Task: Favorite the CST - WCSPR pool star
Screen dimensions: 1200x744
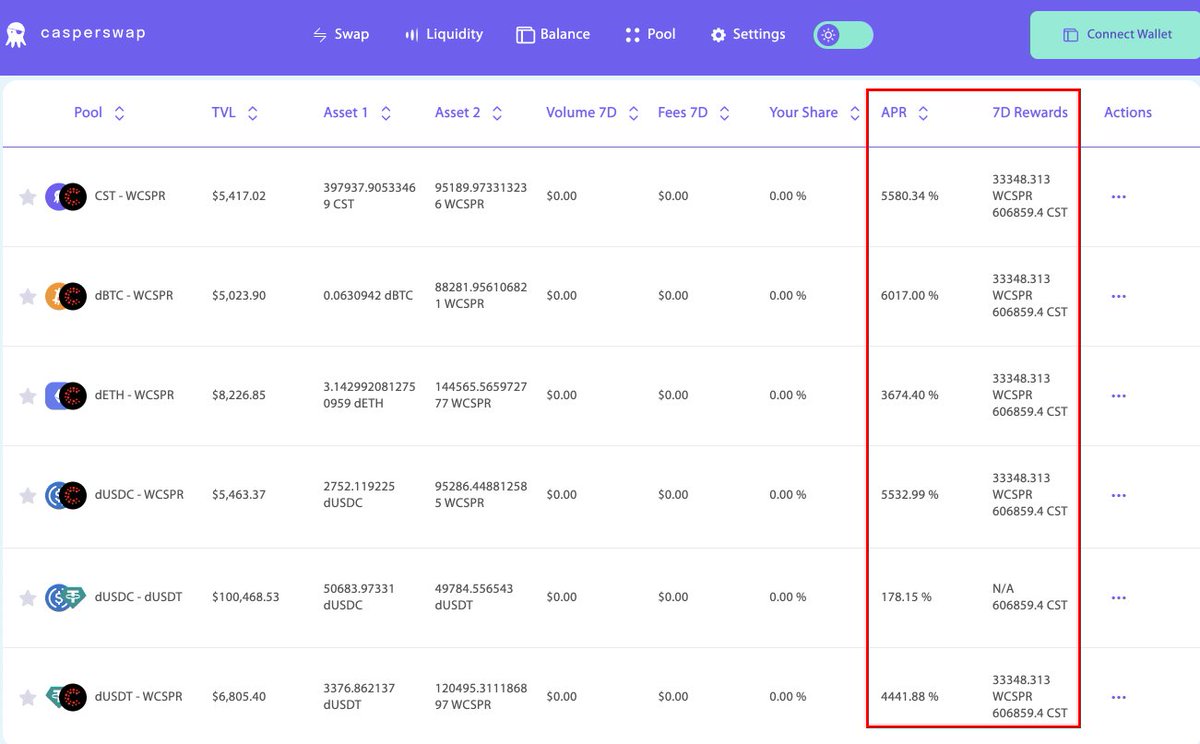Action: (x=28, y=197)
